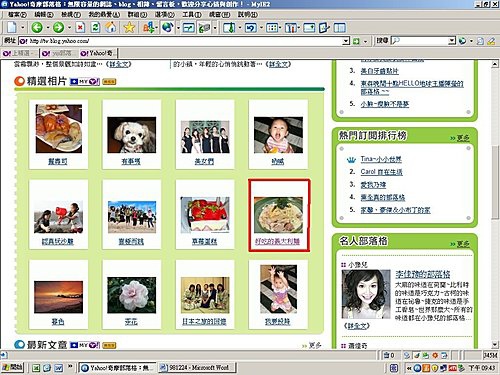Click the Excel quick launch icon in taskbar
This screenshot has width=500, height=375.
(36, 368)
